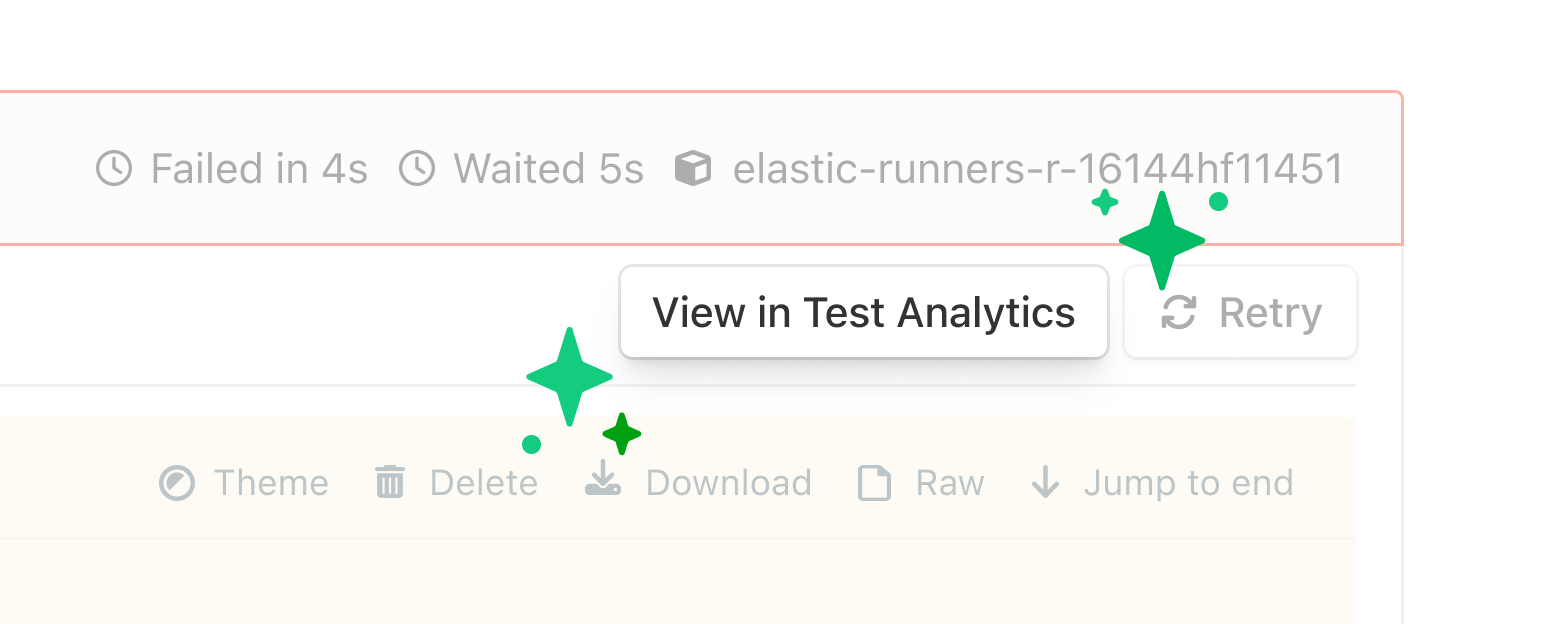Click the Failed in 4s text
Screen dimensions: 1554x624
click(x=259, y=169)
